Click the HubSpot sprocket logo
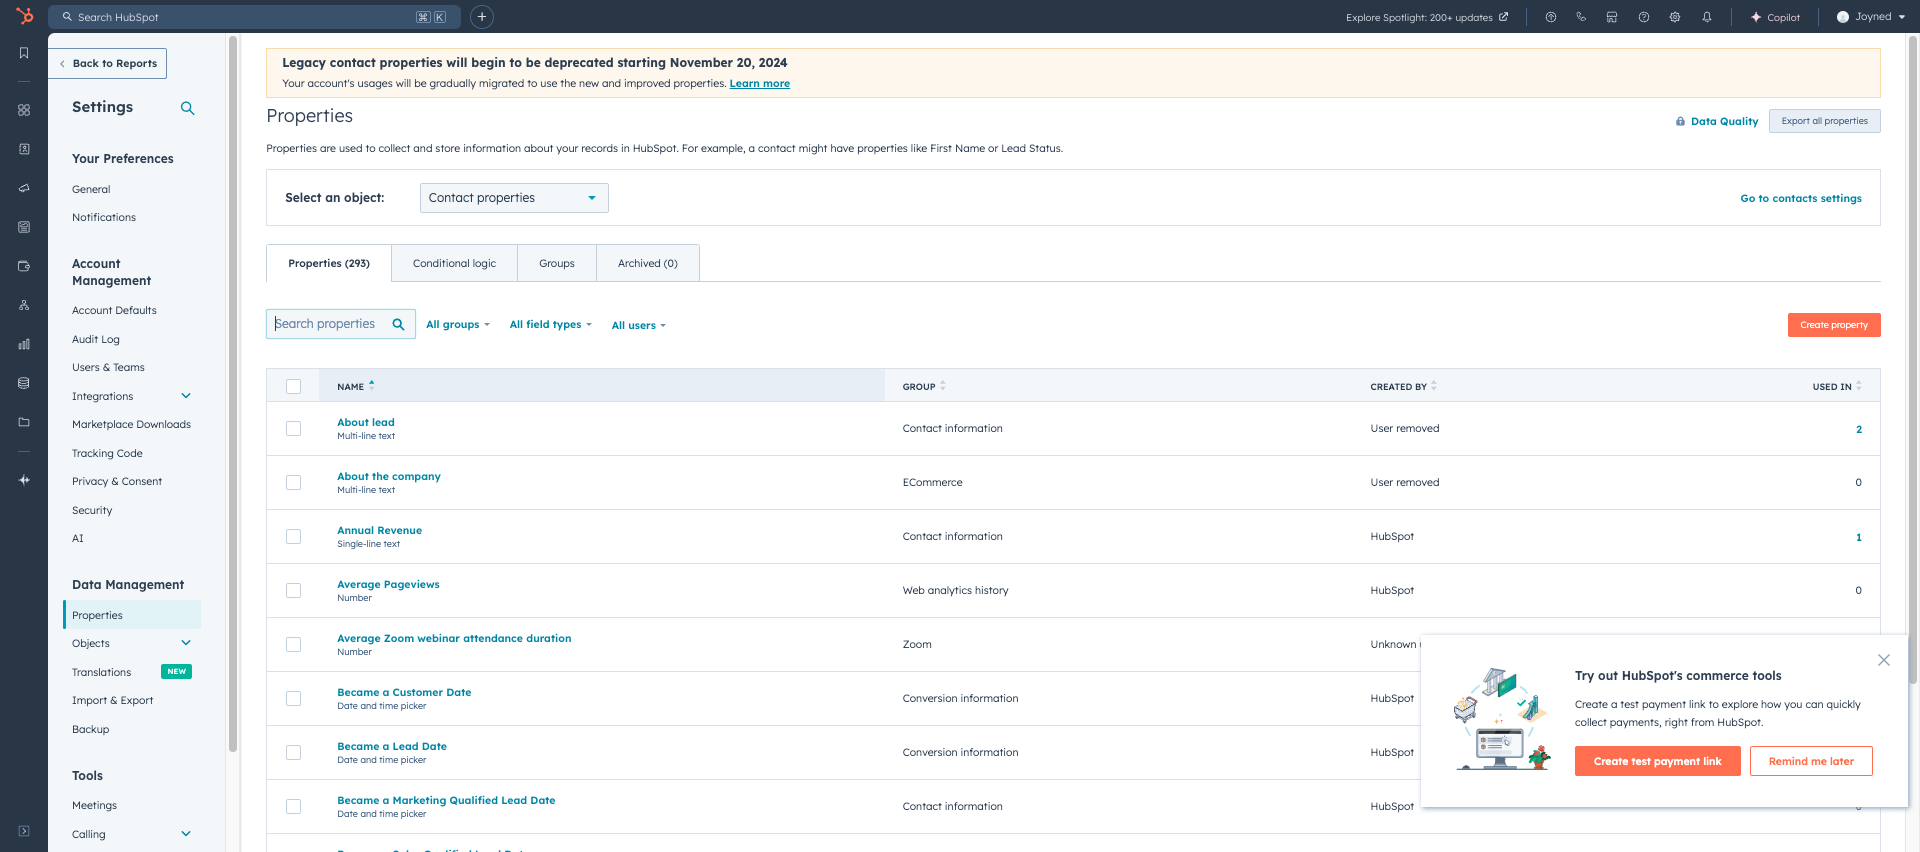The image size is (1920, 852). pyautogui.click(x=24, y=16)
